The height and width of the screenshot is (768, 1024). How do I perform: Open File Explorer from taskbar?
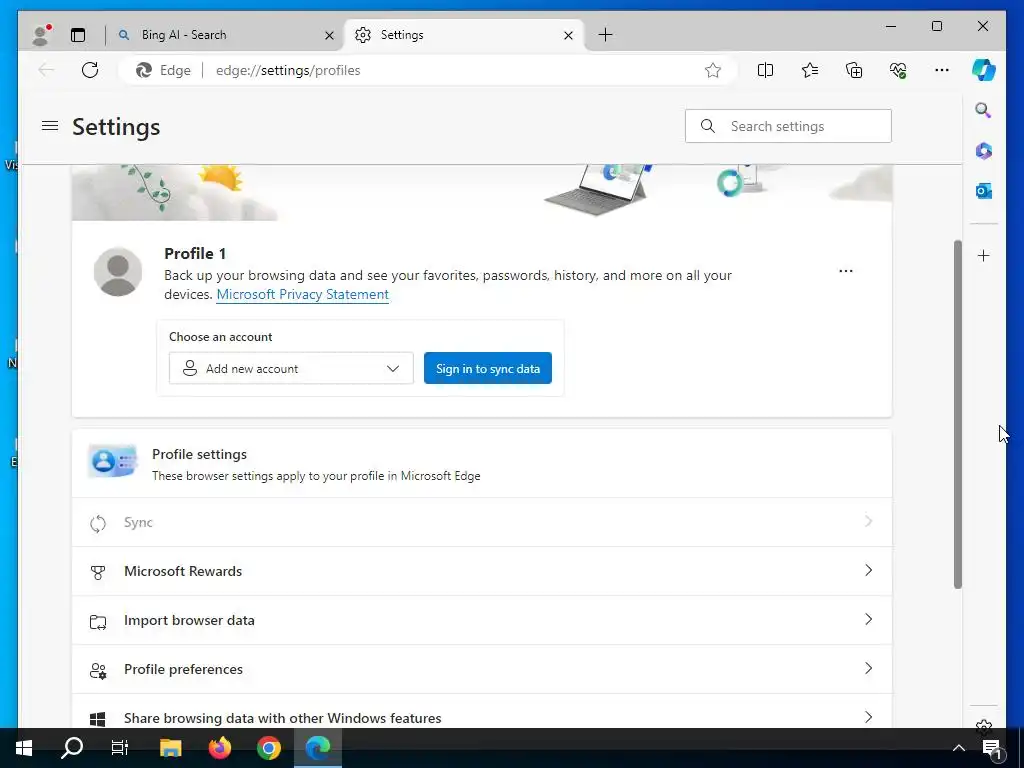[170, 748]
